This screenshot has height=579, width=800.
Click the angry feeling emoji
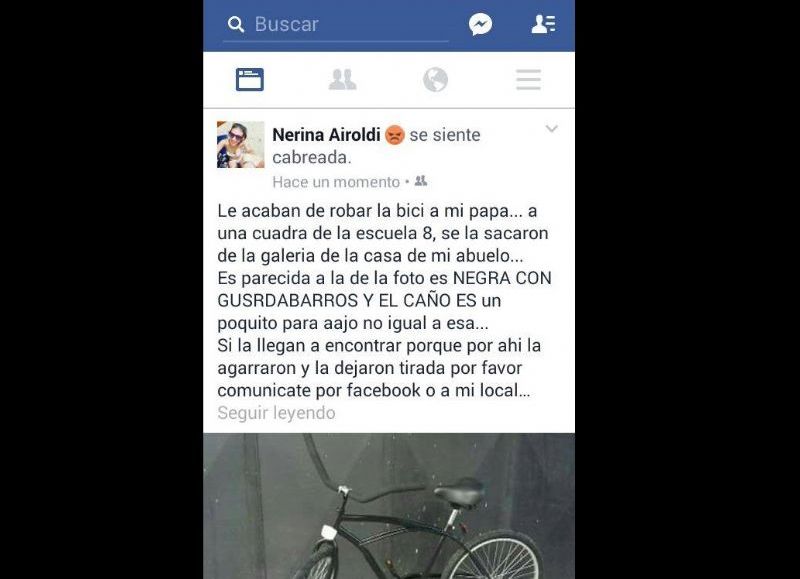tap(394, 135)
